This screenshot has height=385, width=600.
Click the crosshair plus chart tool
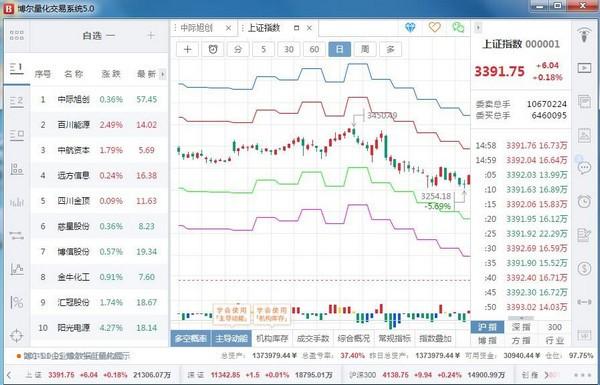tap(188, 49)
